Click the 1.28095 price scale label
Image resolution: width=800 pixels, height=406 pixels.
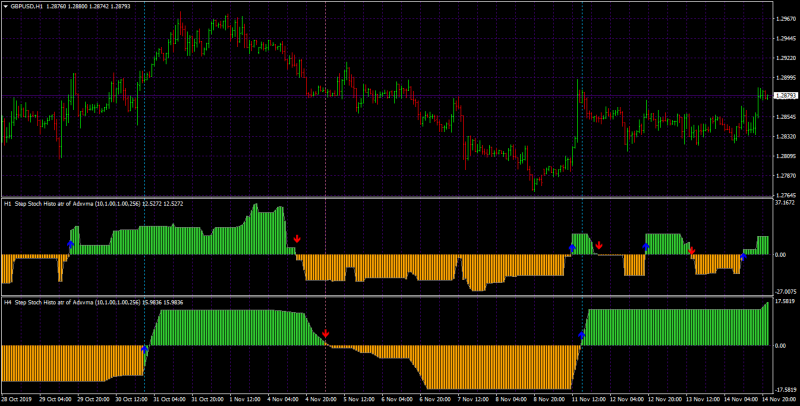coord(786,156)
